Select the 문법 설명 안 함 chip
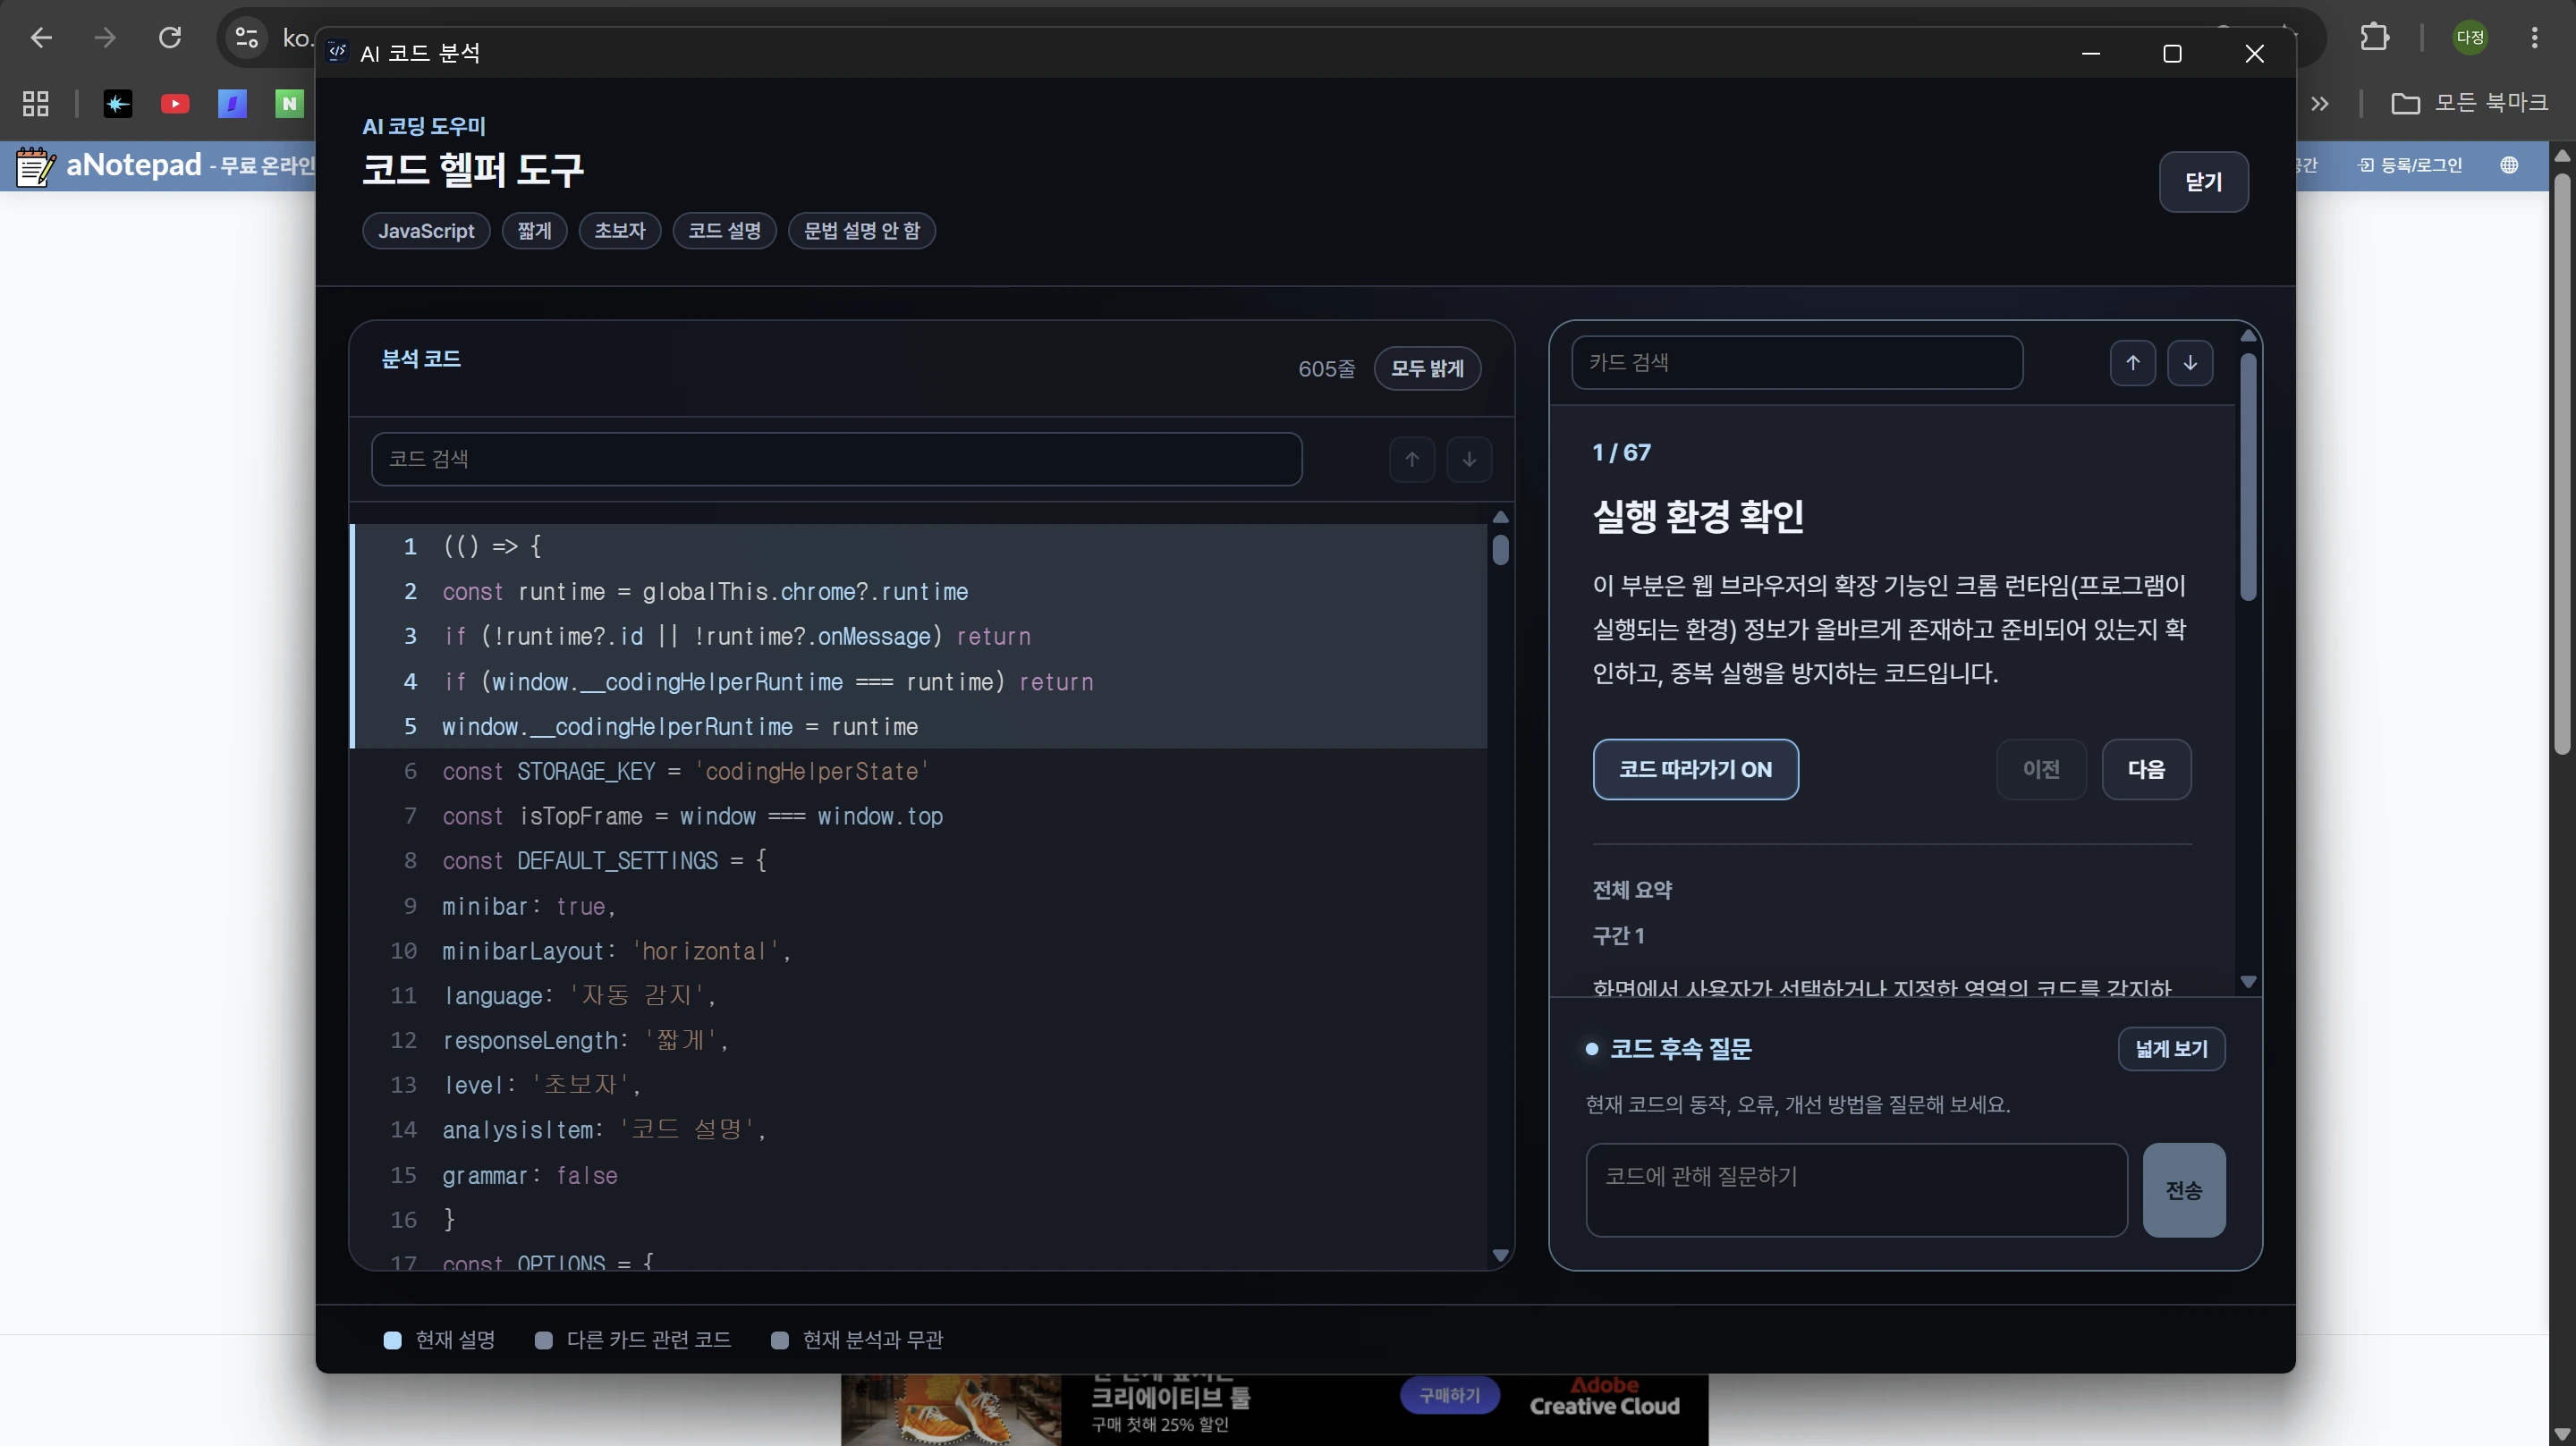The height and width of the screenshot is (1446, 2576). [x=862, y=231]
